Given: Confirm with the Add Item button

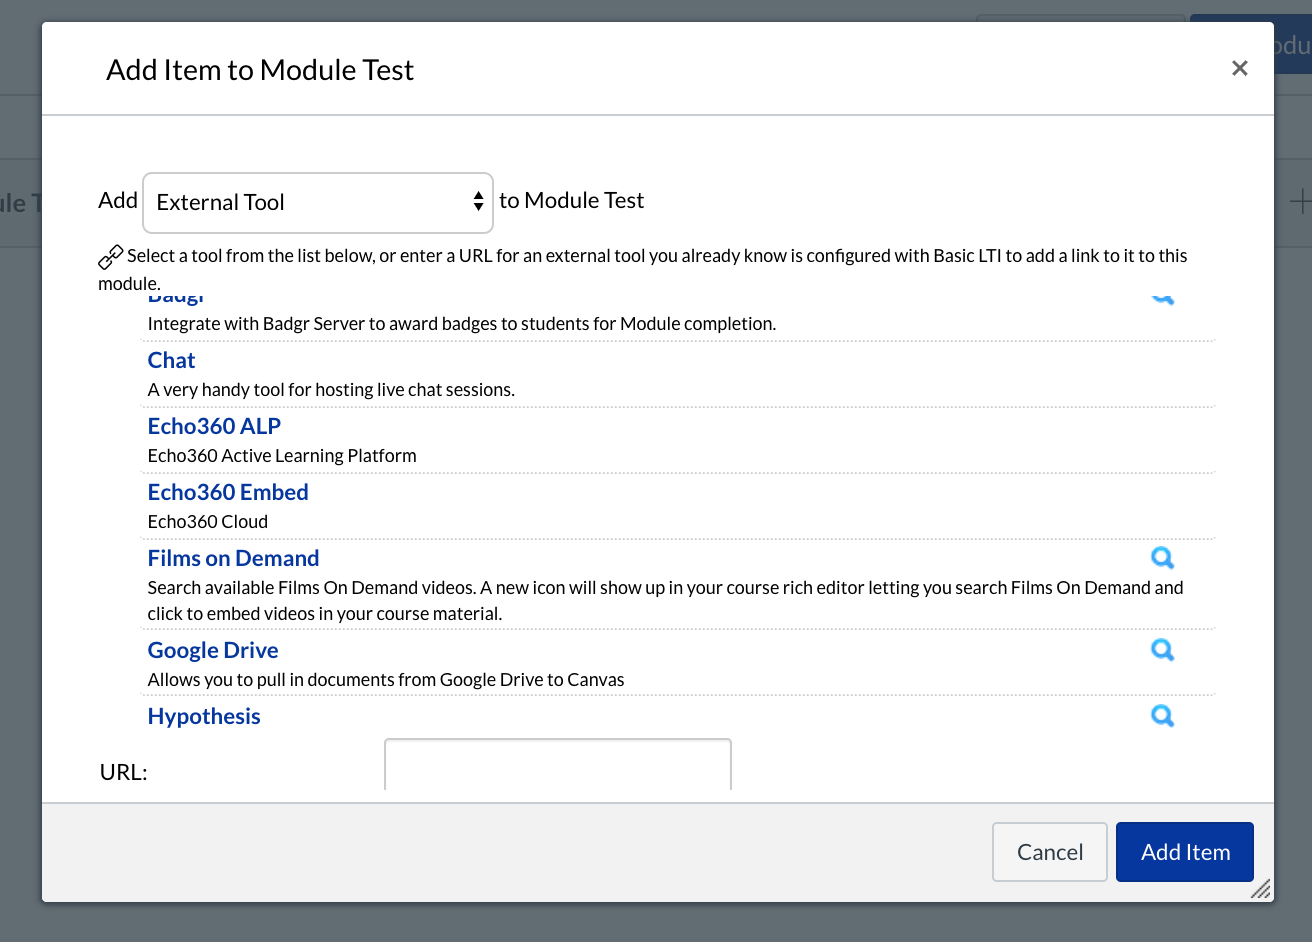Looking at the screenshot, I should 1185,852.
